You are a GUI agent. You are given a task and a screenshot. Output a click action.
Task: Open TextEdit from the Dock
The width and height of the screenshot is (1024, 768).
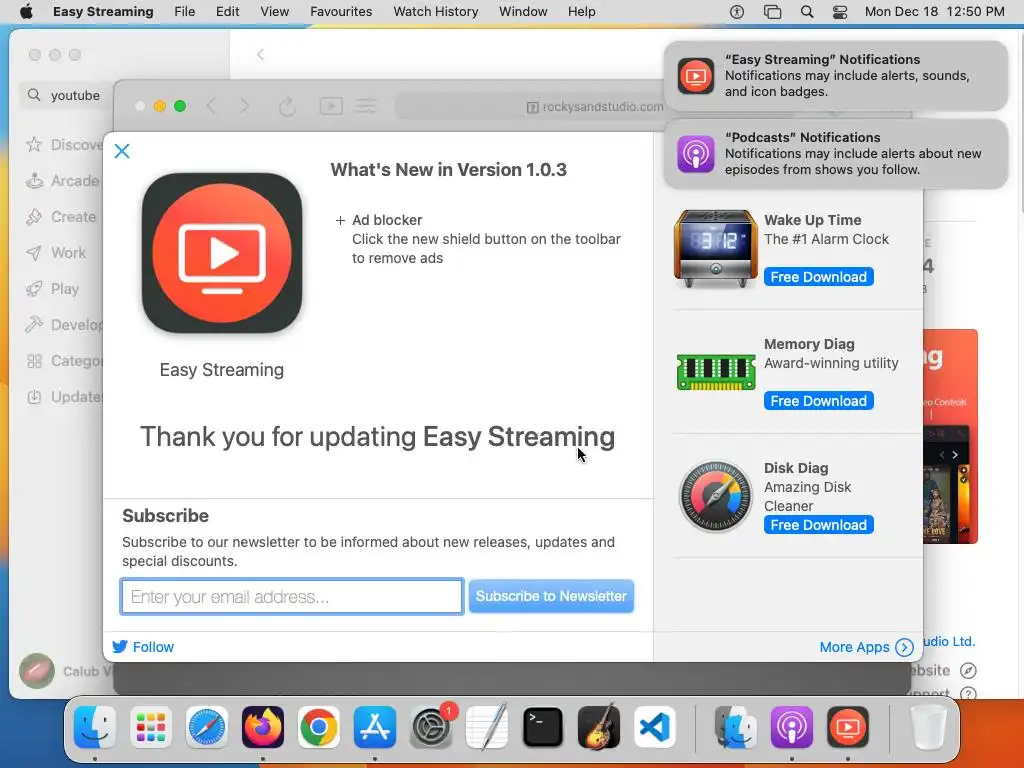point(487,727)
